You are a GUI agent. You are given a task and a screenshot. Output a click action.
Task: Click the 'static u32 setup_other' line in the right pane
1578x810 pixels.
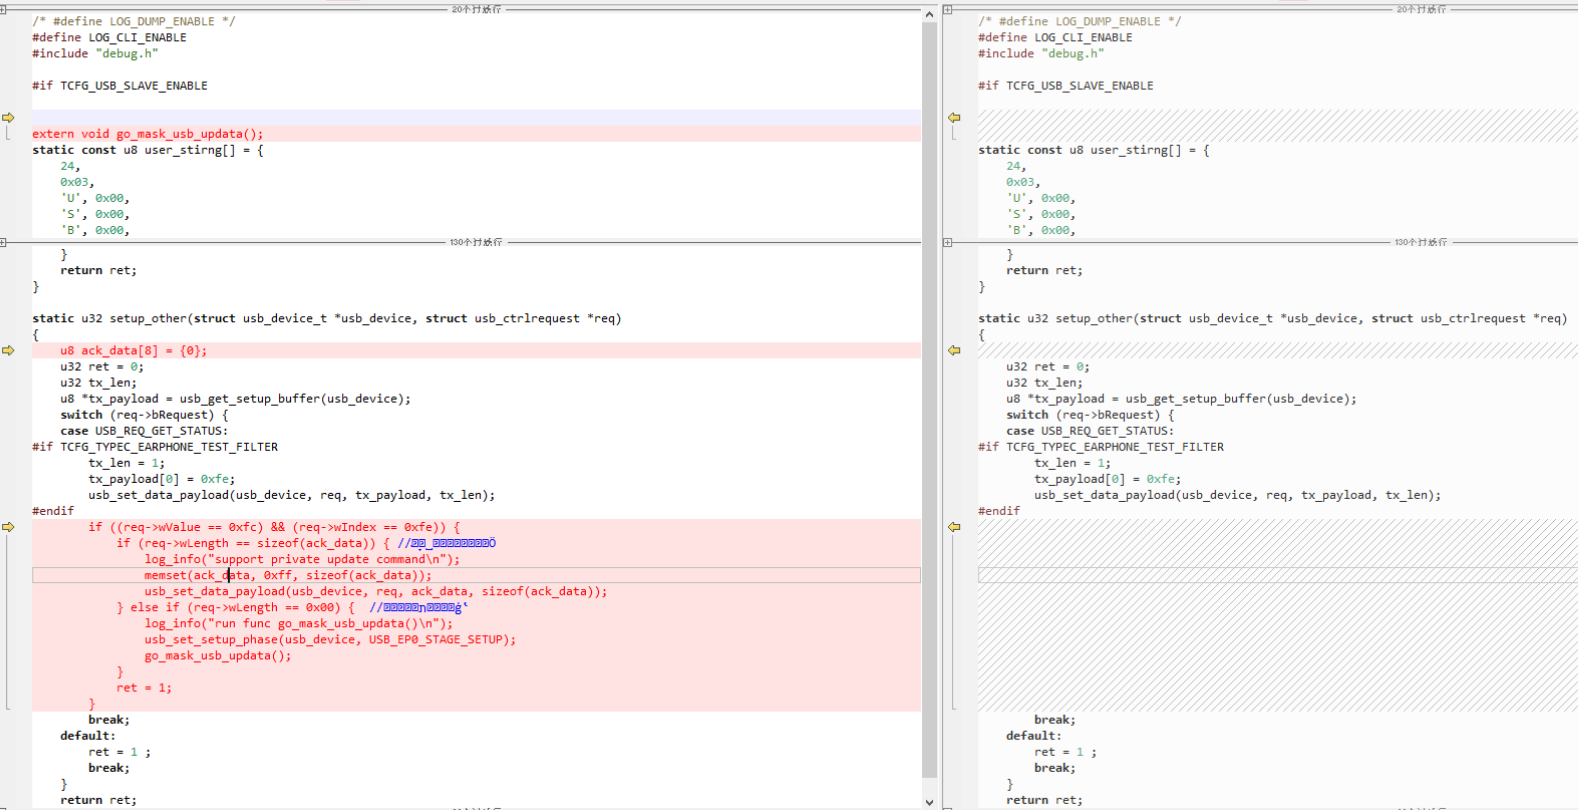tap(1272, 319)
